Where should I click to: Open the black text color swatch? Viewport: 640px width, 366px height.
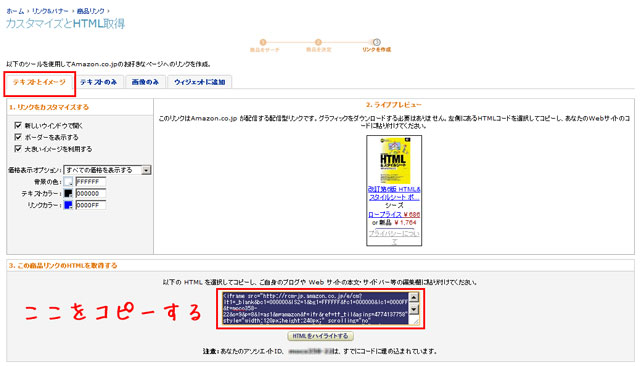point(68,193)
